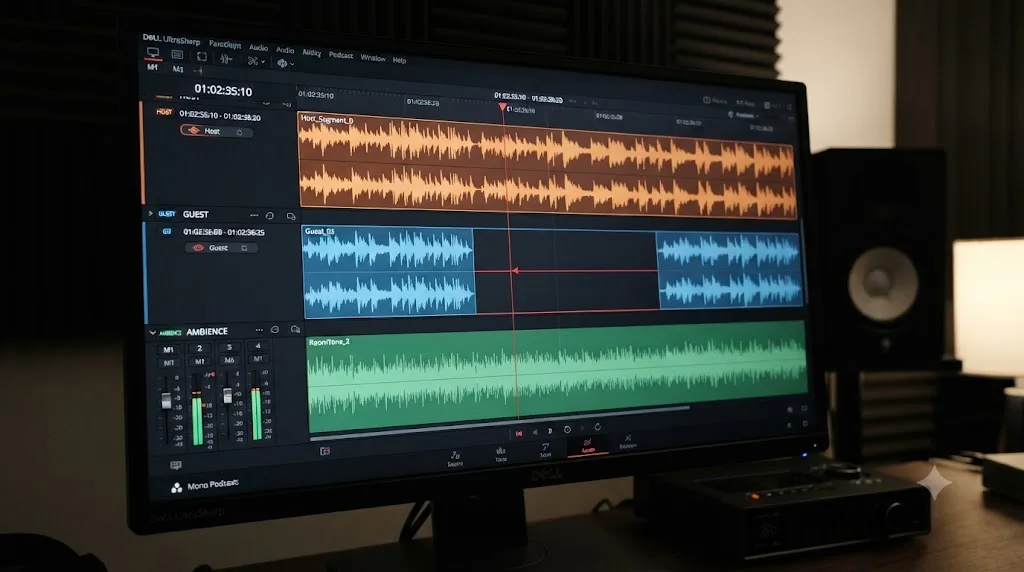Open GUEST track three-dot options menu
Image resolution: width=1024 pixels, height=572 pixels.
pos(254,215)
